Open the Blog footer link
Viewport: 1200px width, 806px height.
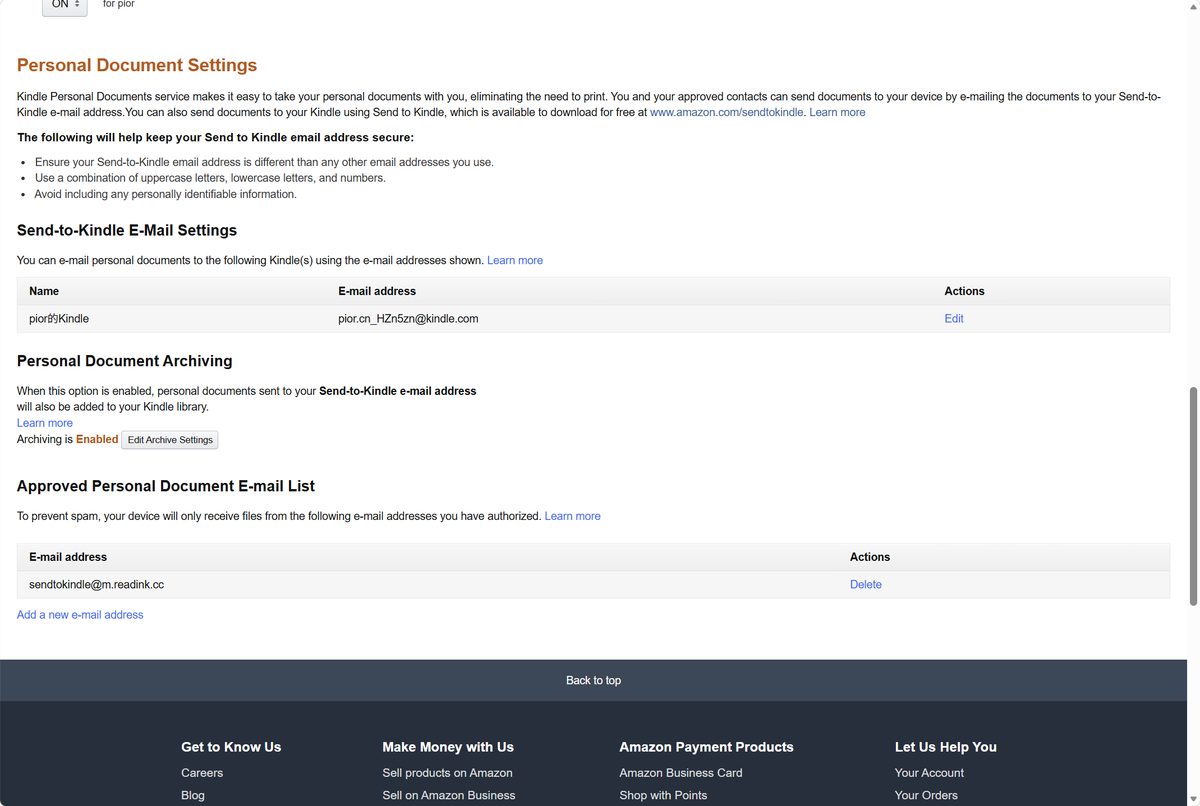(x=193, y=795)
